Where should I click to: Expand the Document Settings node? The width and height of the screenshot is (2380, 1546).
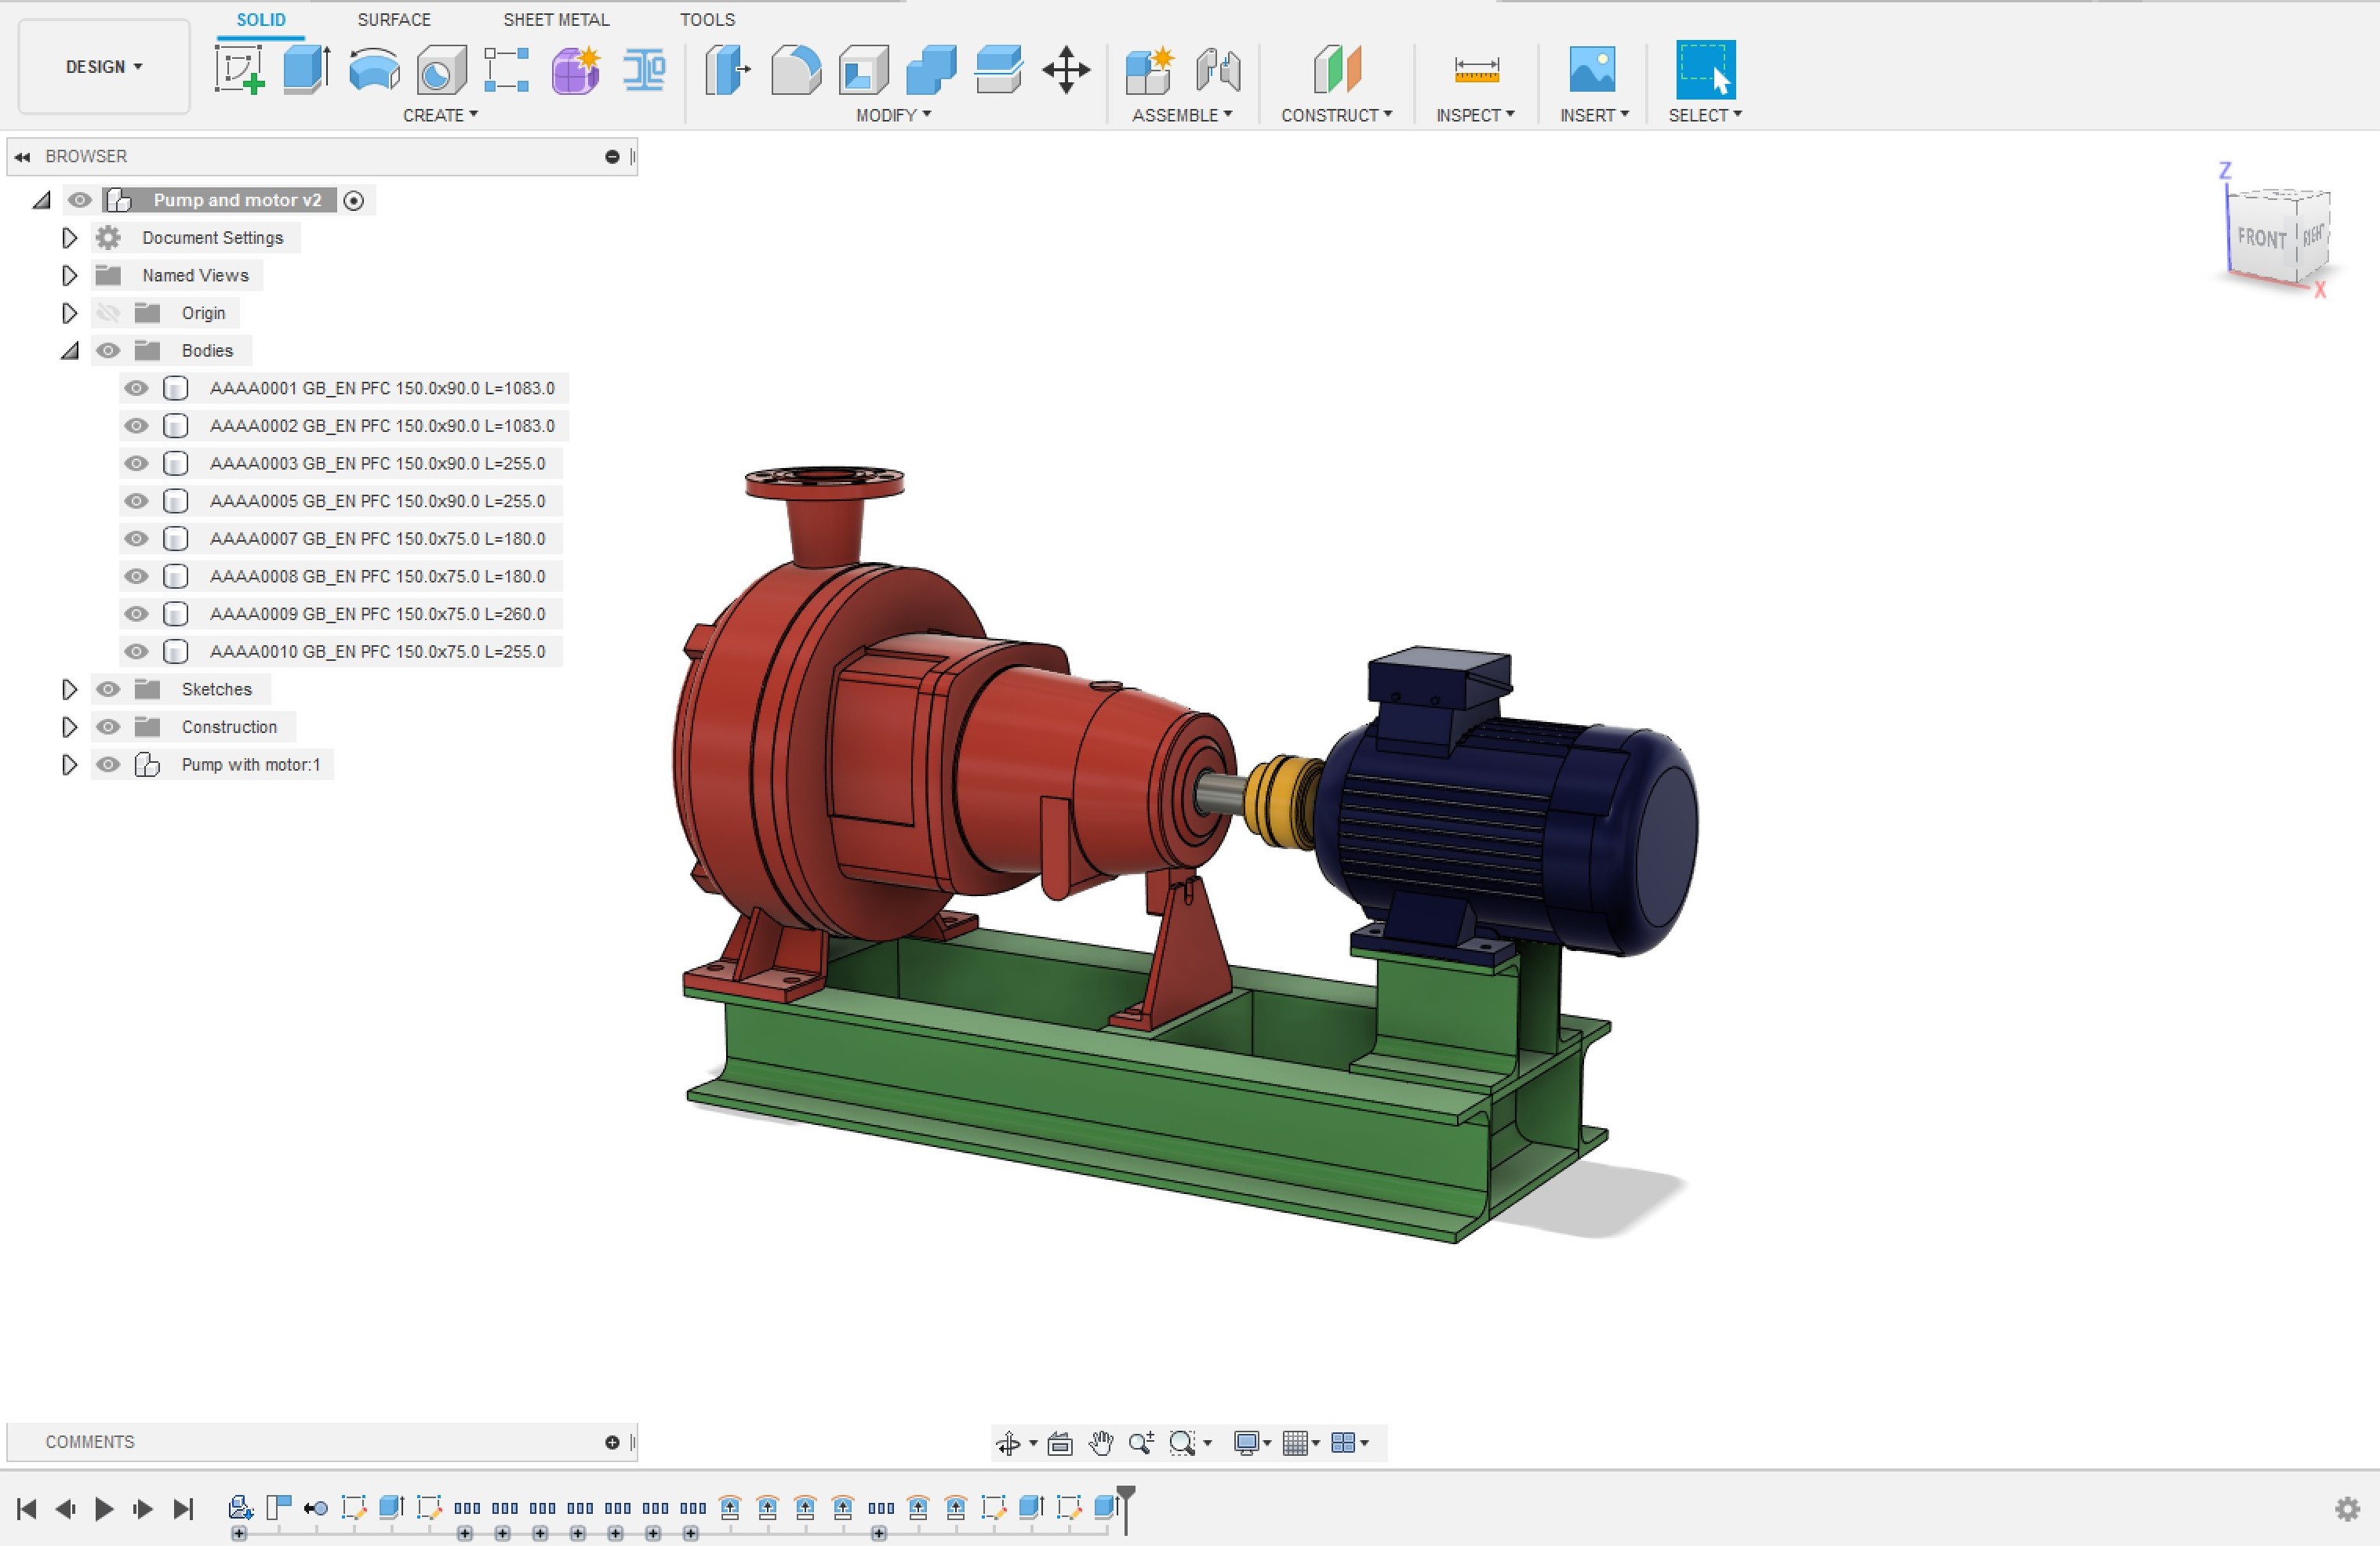tap(69, 238)
